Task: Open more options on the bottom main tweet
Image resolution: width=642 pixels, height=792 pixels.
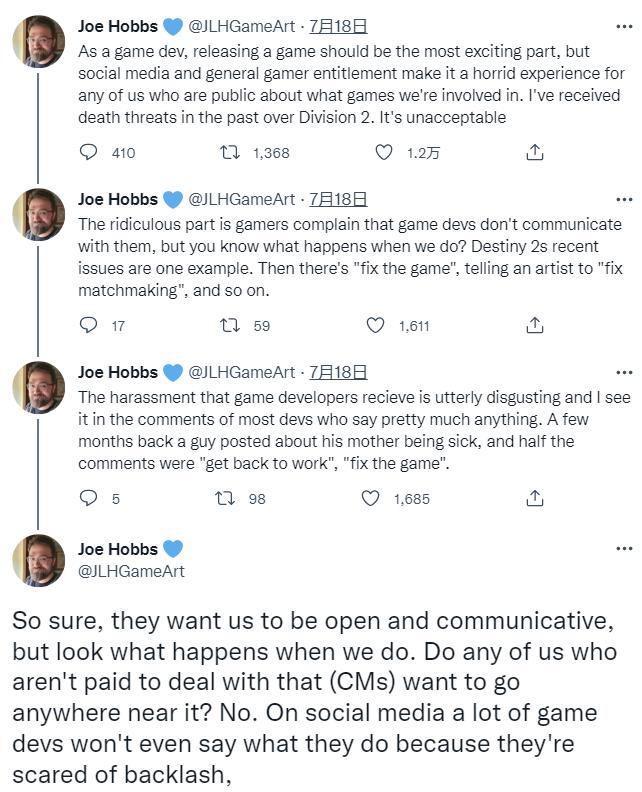Action: point(624,548)
